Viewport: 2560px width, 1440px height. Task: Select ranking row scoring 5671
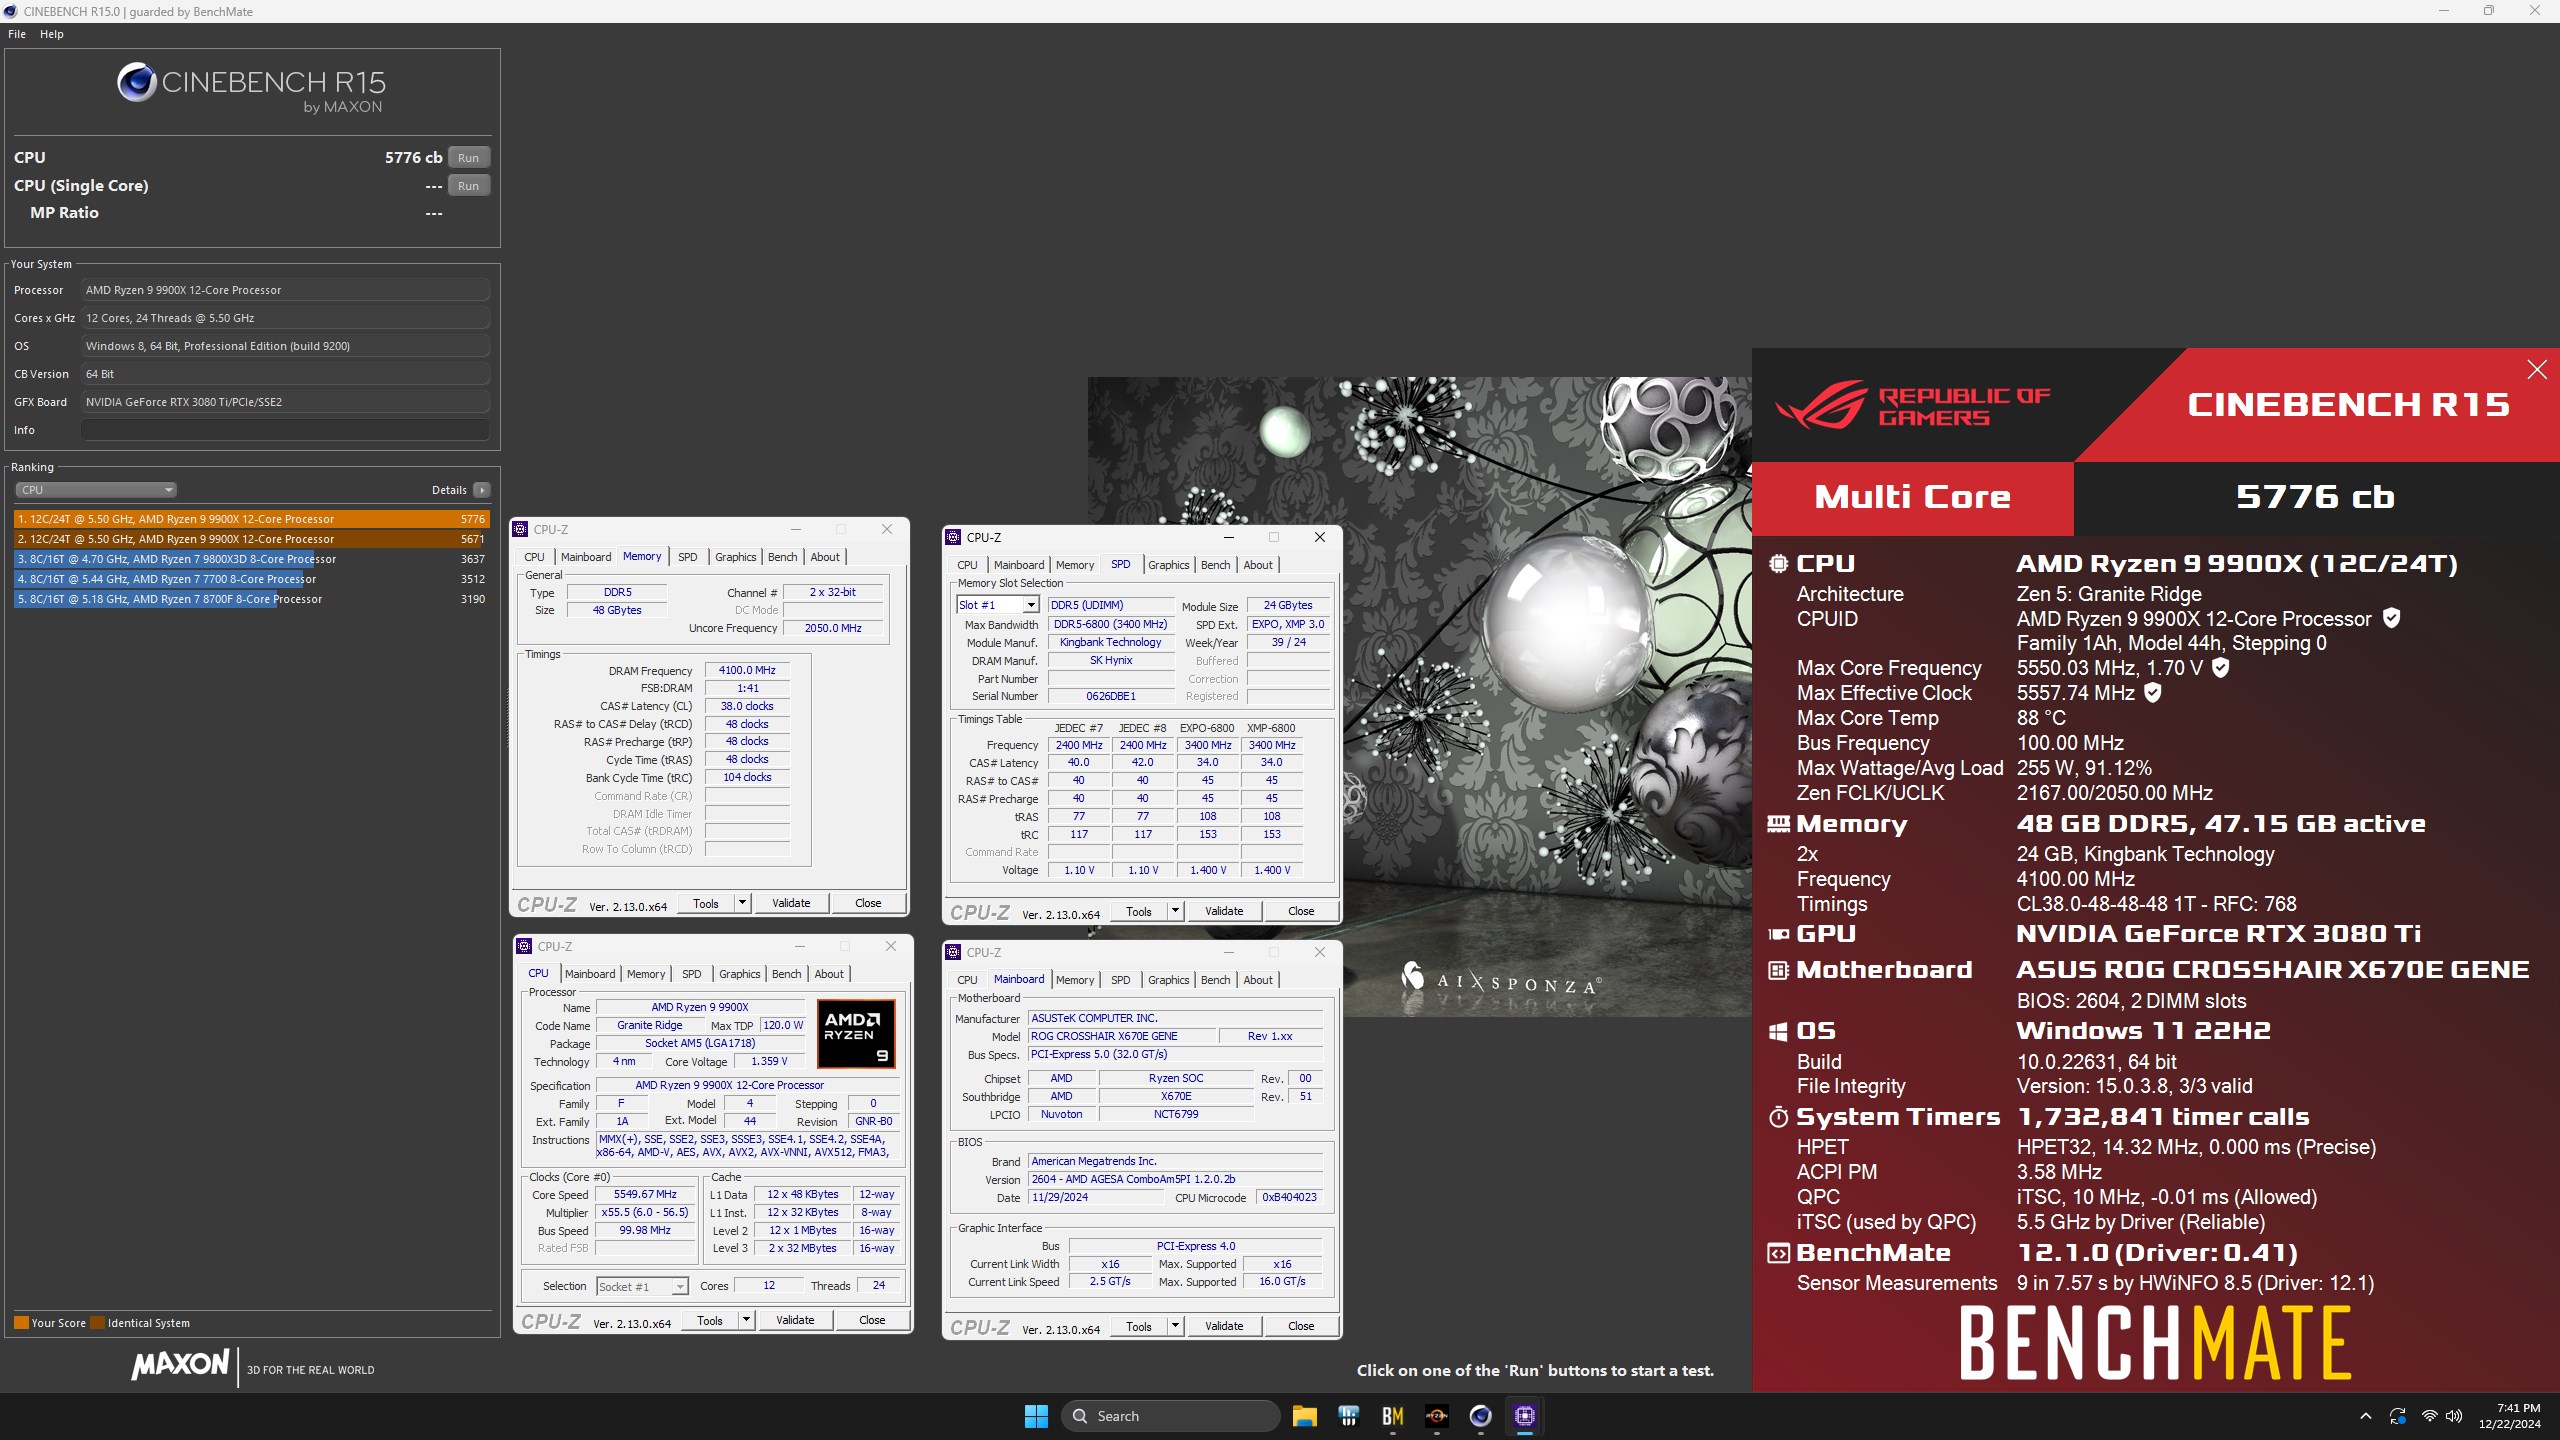pos(251,539)
